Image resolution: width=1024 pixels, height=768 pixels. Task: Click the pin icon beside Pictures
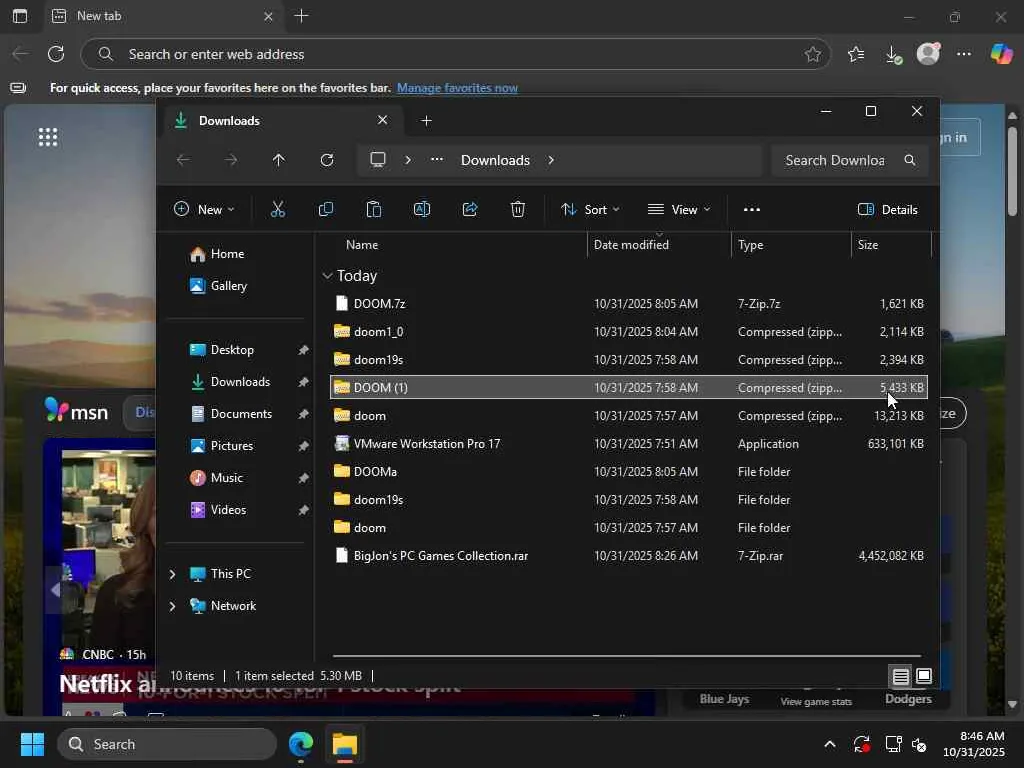pyautogui.click(x=303, y=446)
